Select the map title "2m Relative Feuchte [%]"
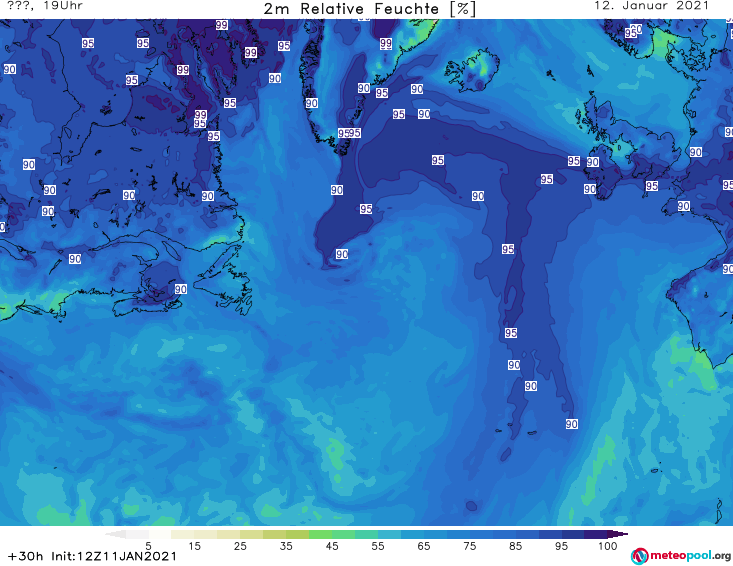Viewport: 733px width, 566px height. tap(369, 9)
